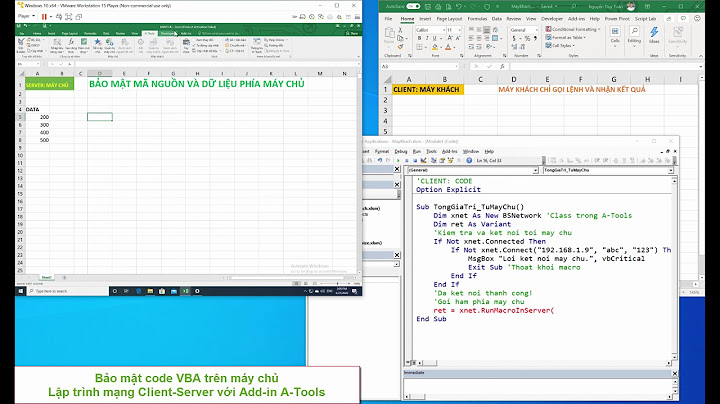Toggle Bold formatting in client Excel

pyautogui.click(x=419, y=38)
